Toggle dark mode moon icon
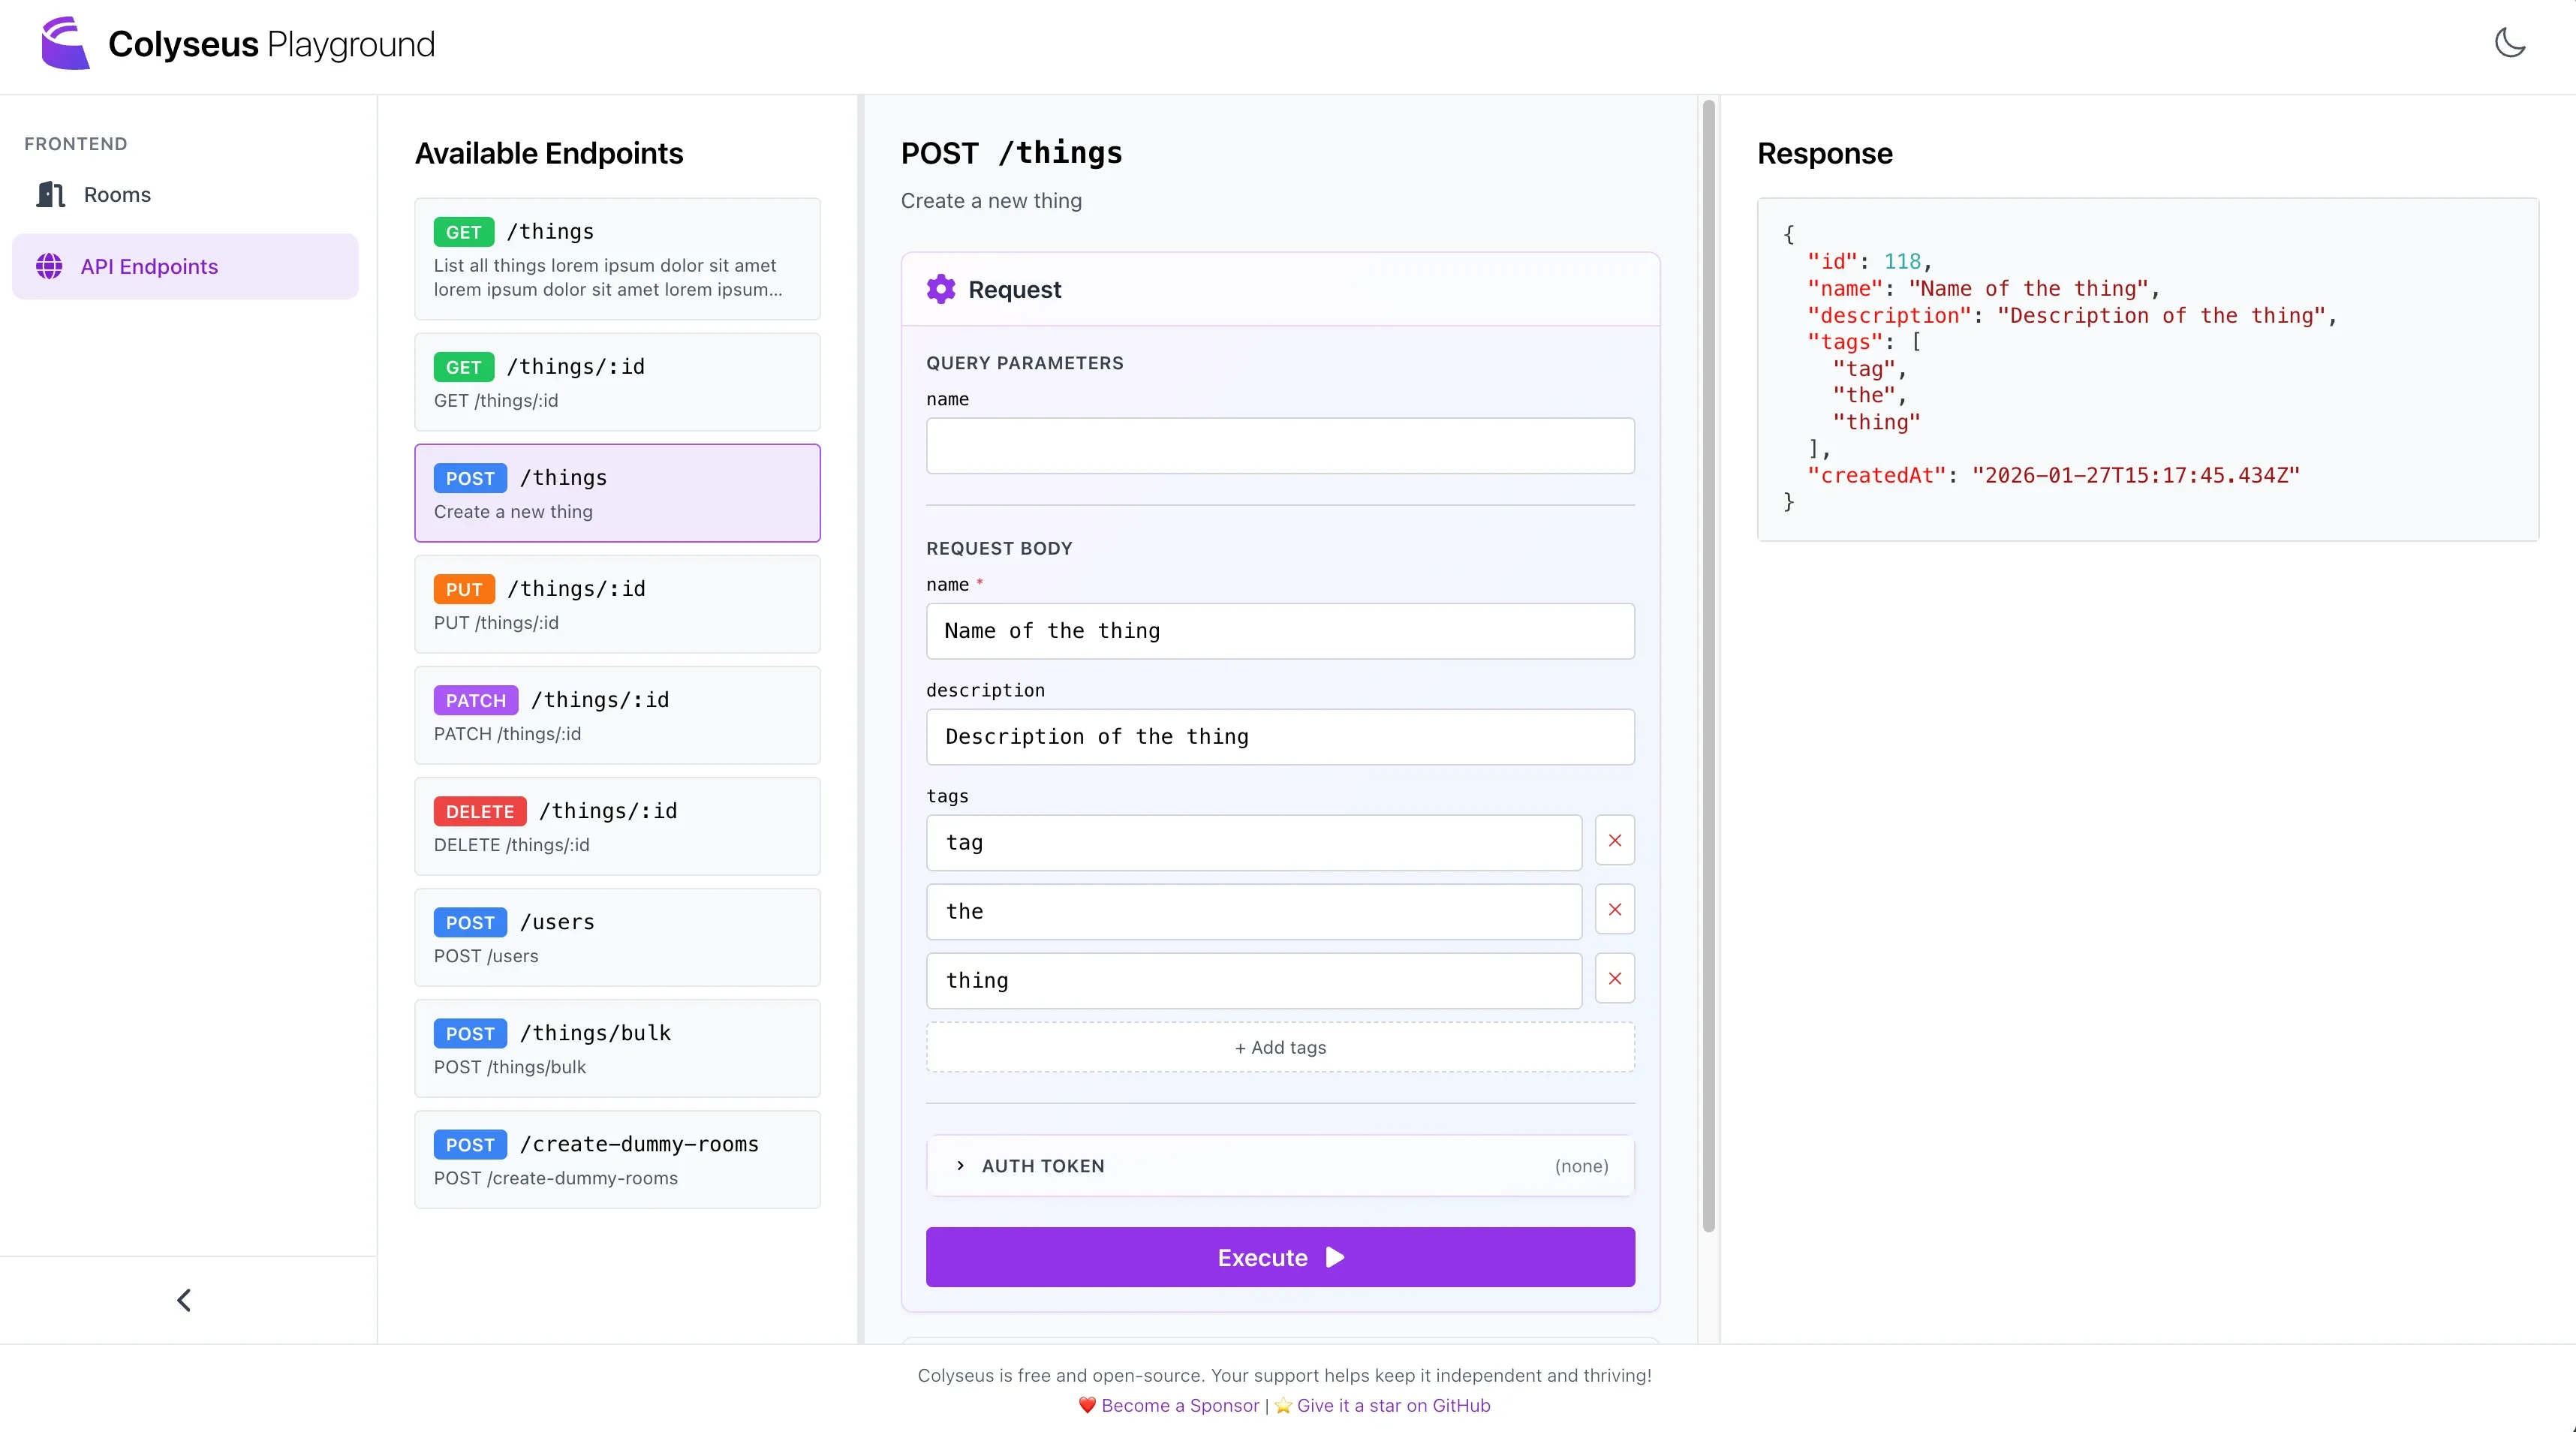The image size is (2576, 1432). tap(2509, 43)
